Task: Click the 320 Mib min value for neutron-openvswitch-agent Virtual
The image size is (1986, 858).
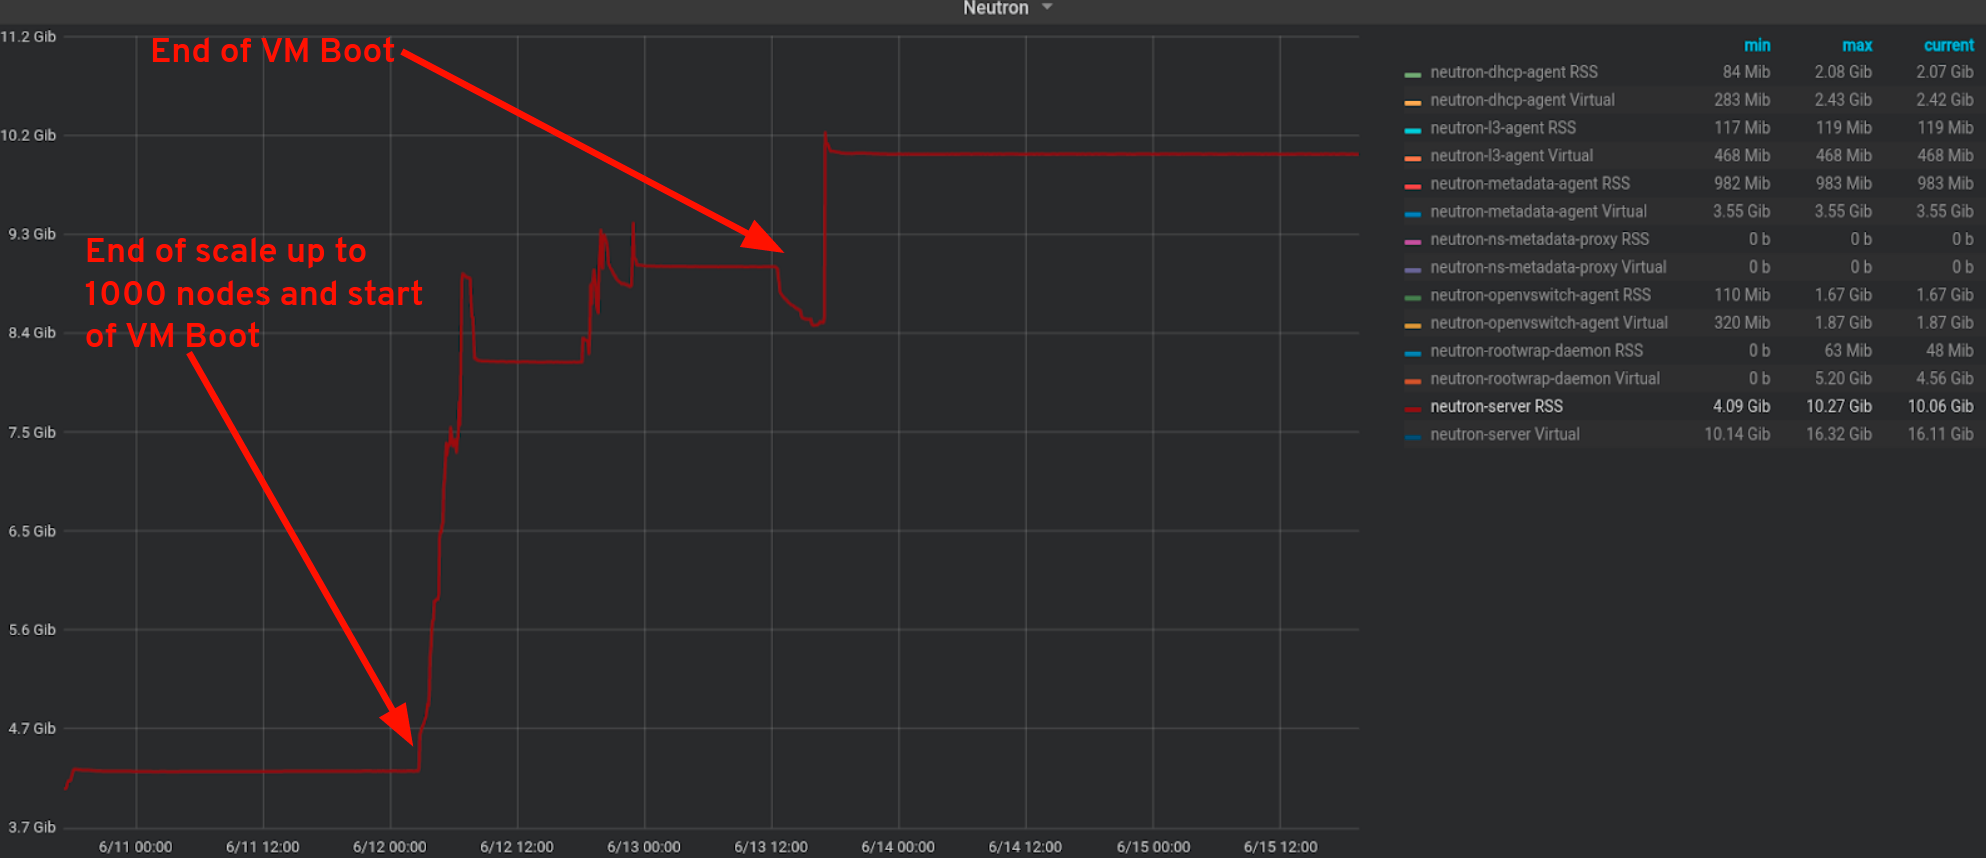Action: (x=1742, y=323)
